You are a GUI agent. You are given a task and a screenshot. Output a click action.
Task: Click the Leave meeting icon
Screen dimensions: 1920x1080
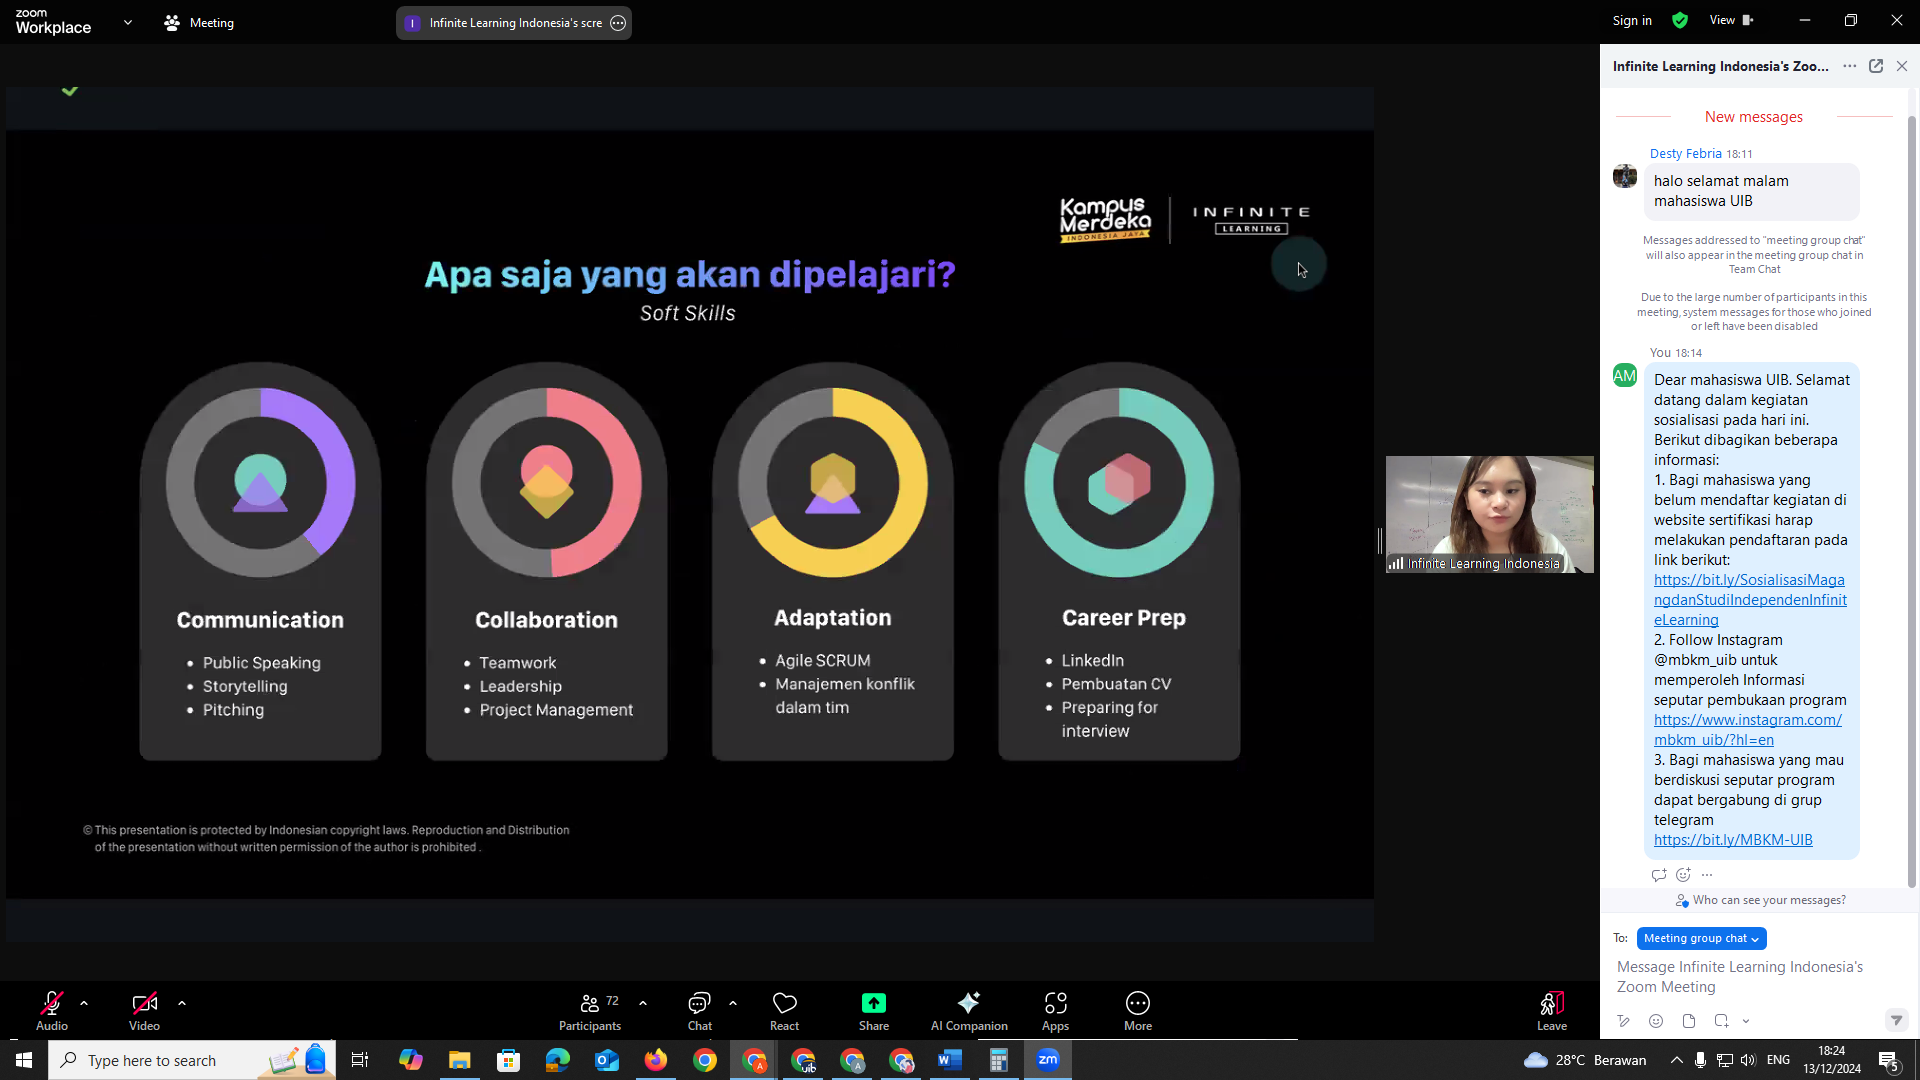click(1551, 1004)
